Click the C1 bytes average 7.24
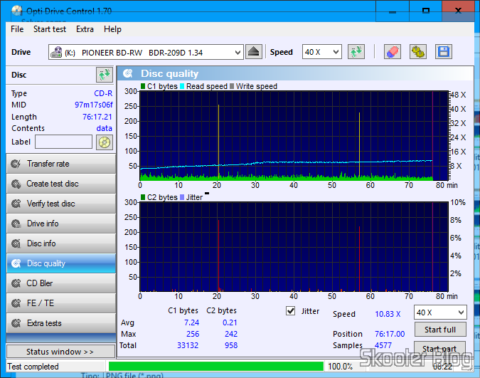Screen dimensions: 480x378 (x=191, y=323)
